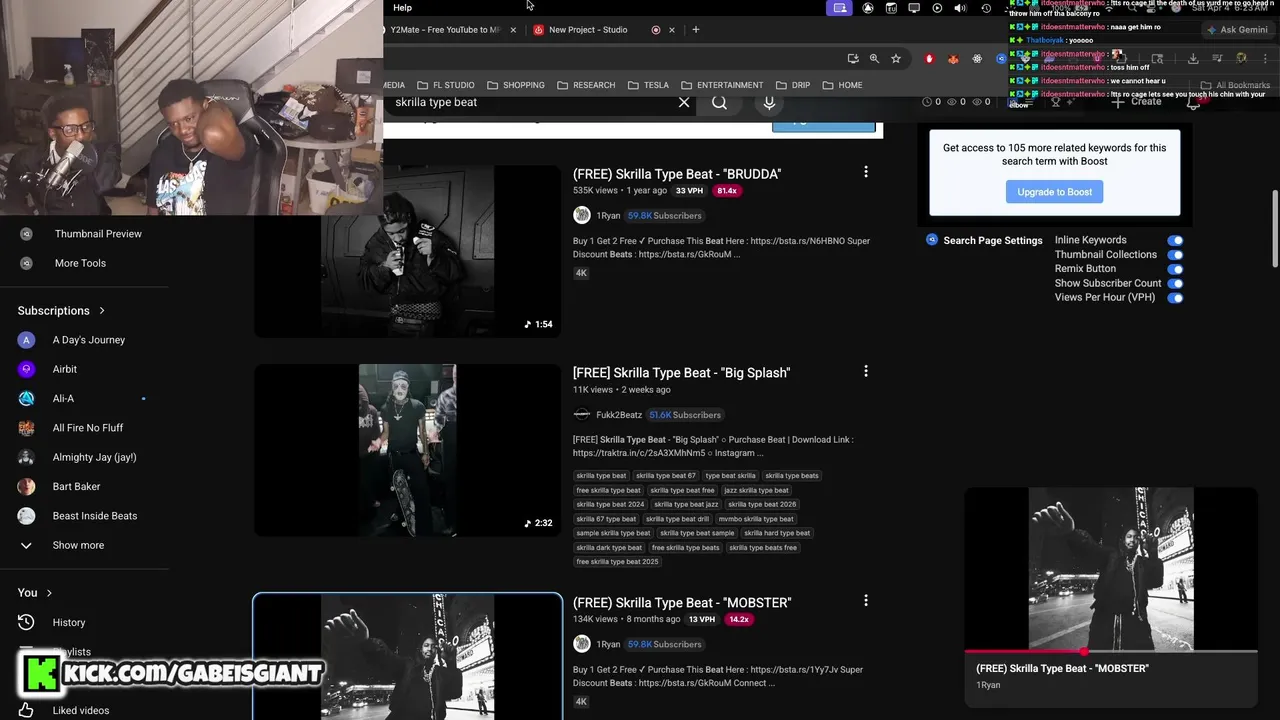Image resolution: width=1280 pixels, height=720 pixels.
Task: Open Big Splash Skrilla Type Beat title
Action: [x=681, y=373]
